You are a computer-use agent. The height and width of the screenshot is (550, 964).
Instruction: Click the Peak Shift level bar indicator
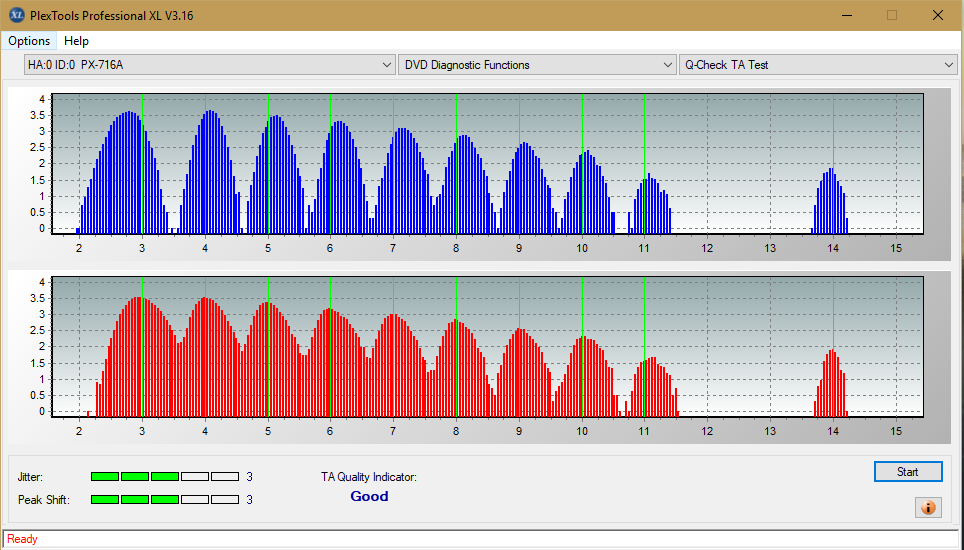[165, 500]
